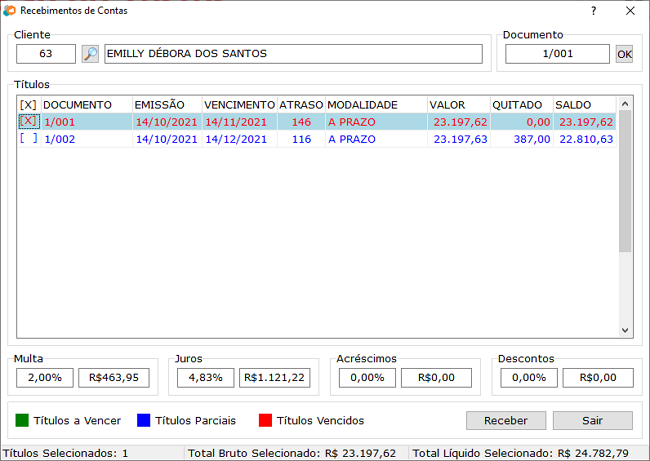Click the client name field EMILLY DÉBORA DOS SANTOS
The height and width of the screenshot is (461, 650).
point(293,54)
